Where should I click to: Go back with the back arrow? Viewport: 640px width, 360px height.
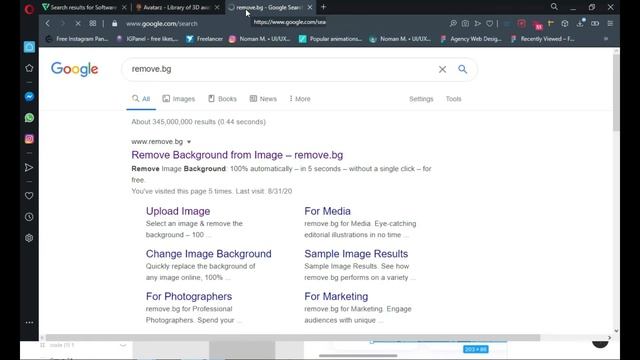click(x=48, y=24)
